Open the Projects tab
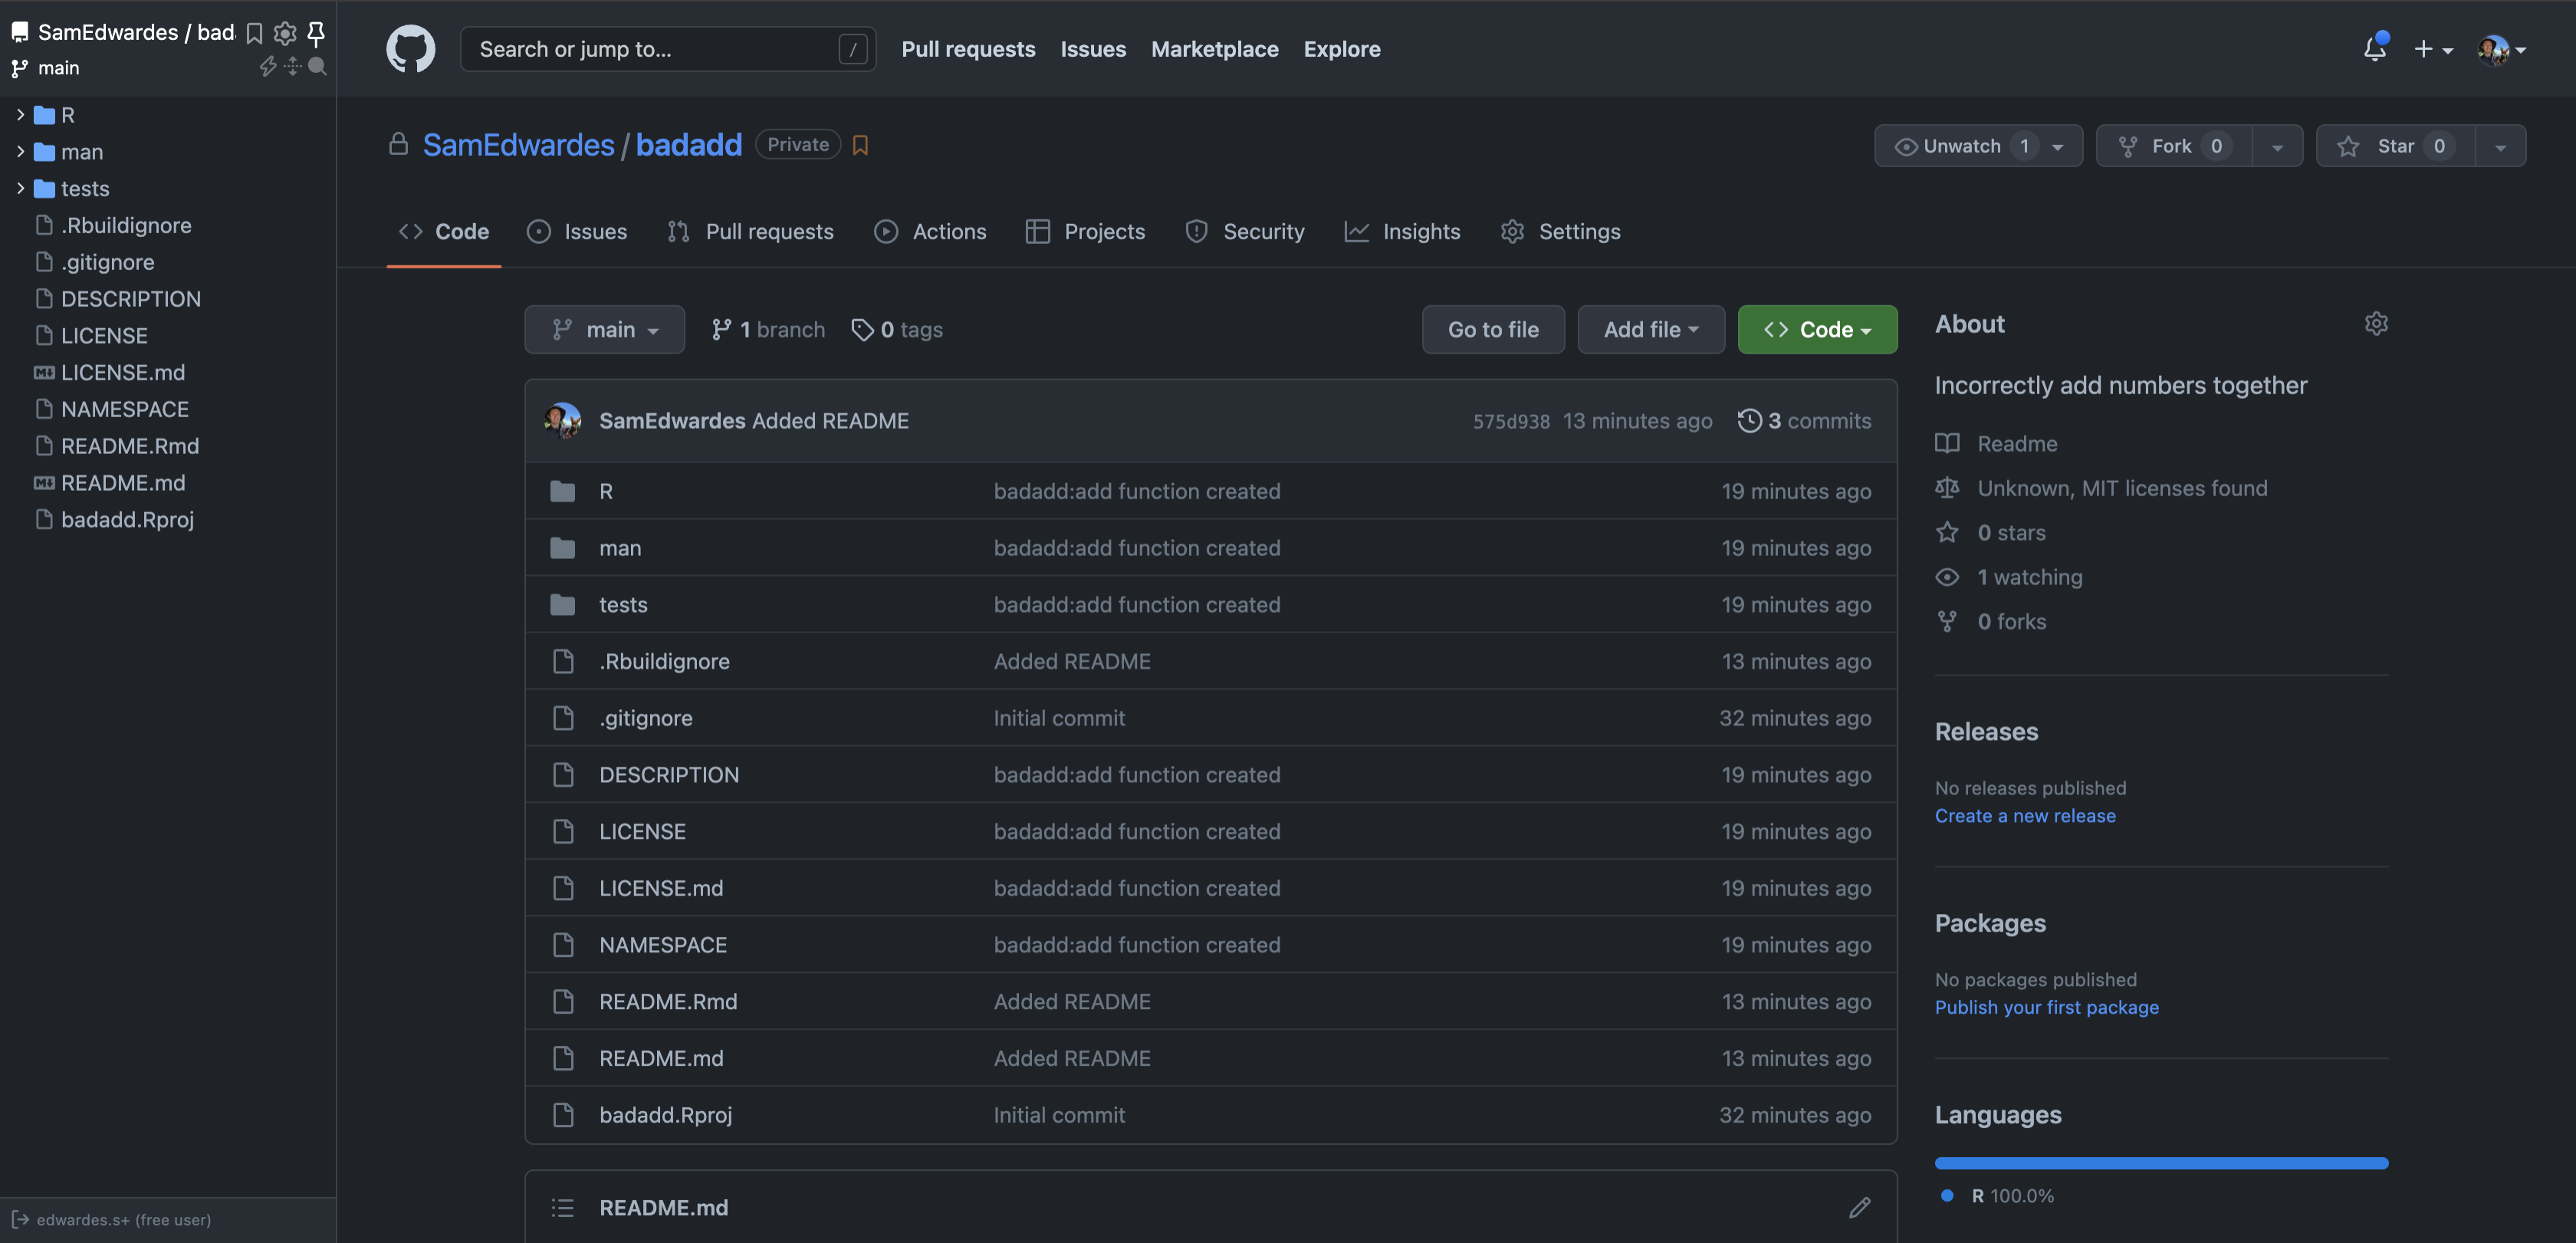 click(1085, 231)
